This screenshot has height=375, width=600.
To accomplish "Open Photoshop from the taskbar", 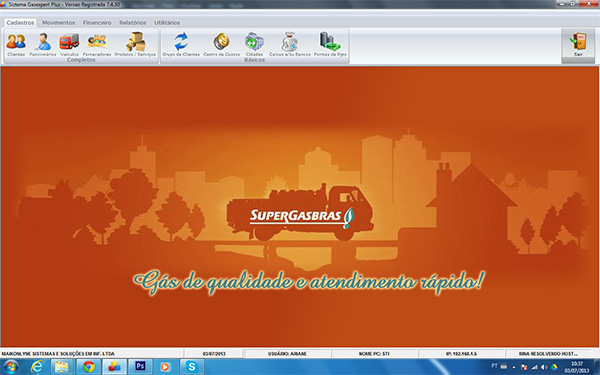I will 140,367.
